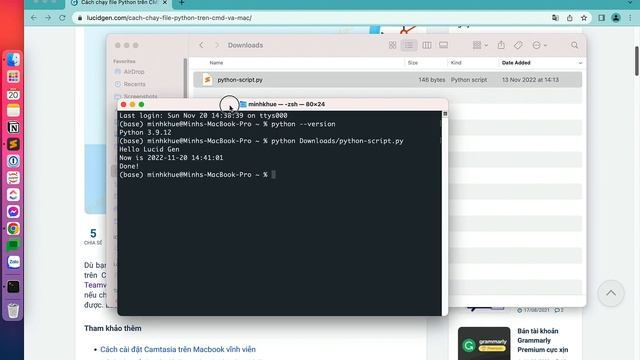The height and width of the screenshot is (360, 640).
Task: Open Chrome profile avatar
Action: click(616, 18)
